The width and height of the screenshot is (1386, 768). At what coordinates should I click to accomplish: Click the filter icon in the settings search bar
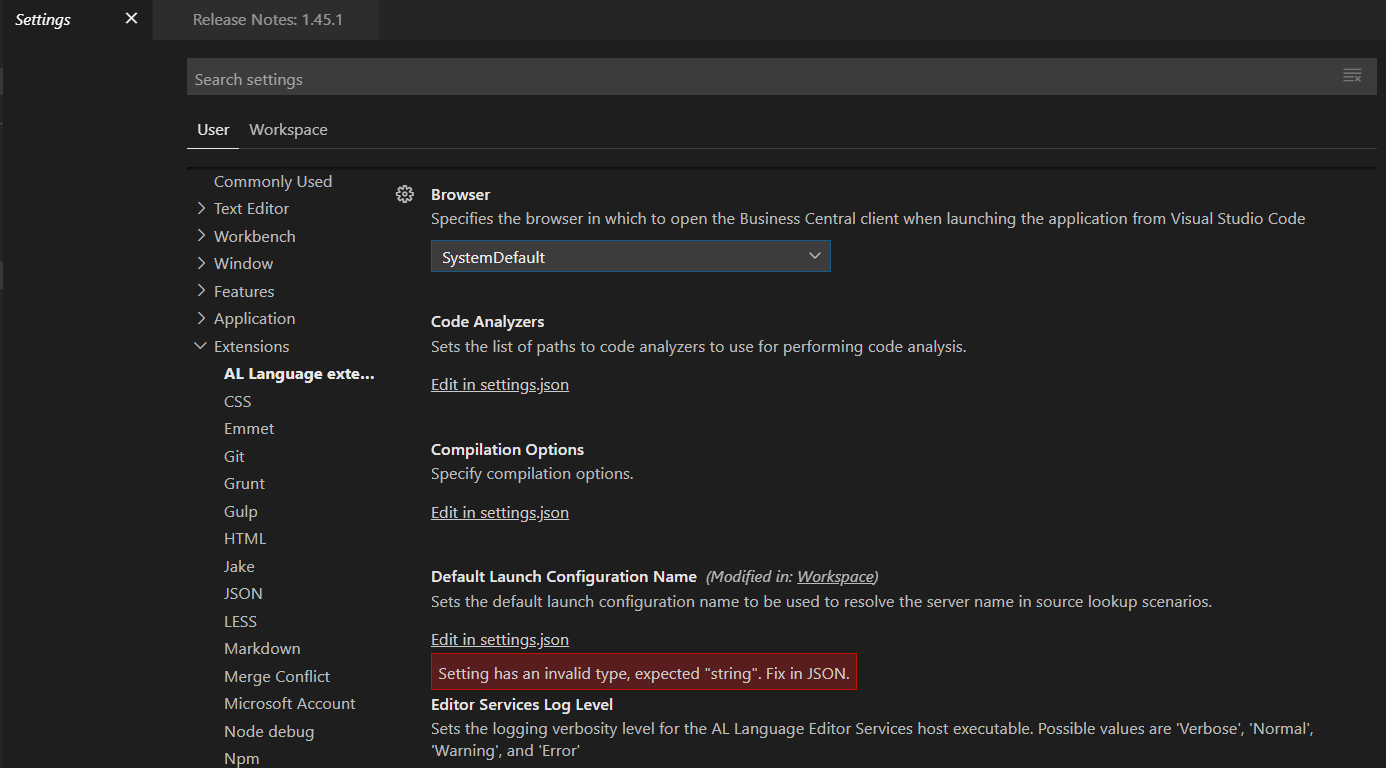(1352, 75)
